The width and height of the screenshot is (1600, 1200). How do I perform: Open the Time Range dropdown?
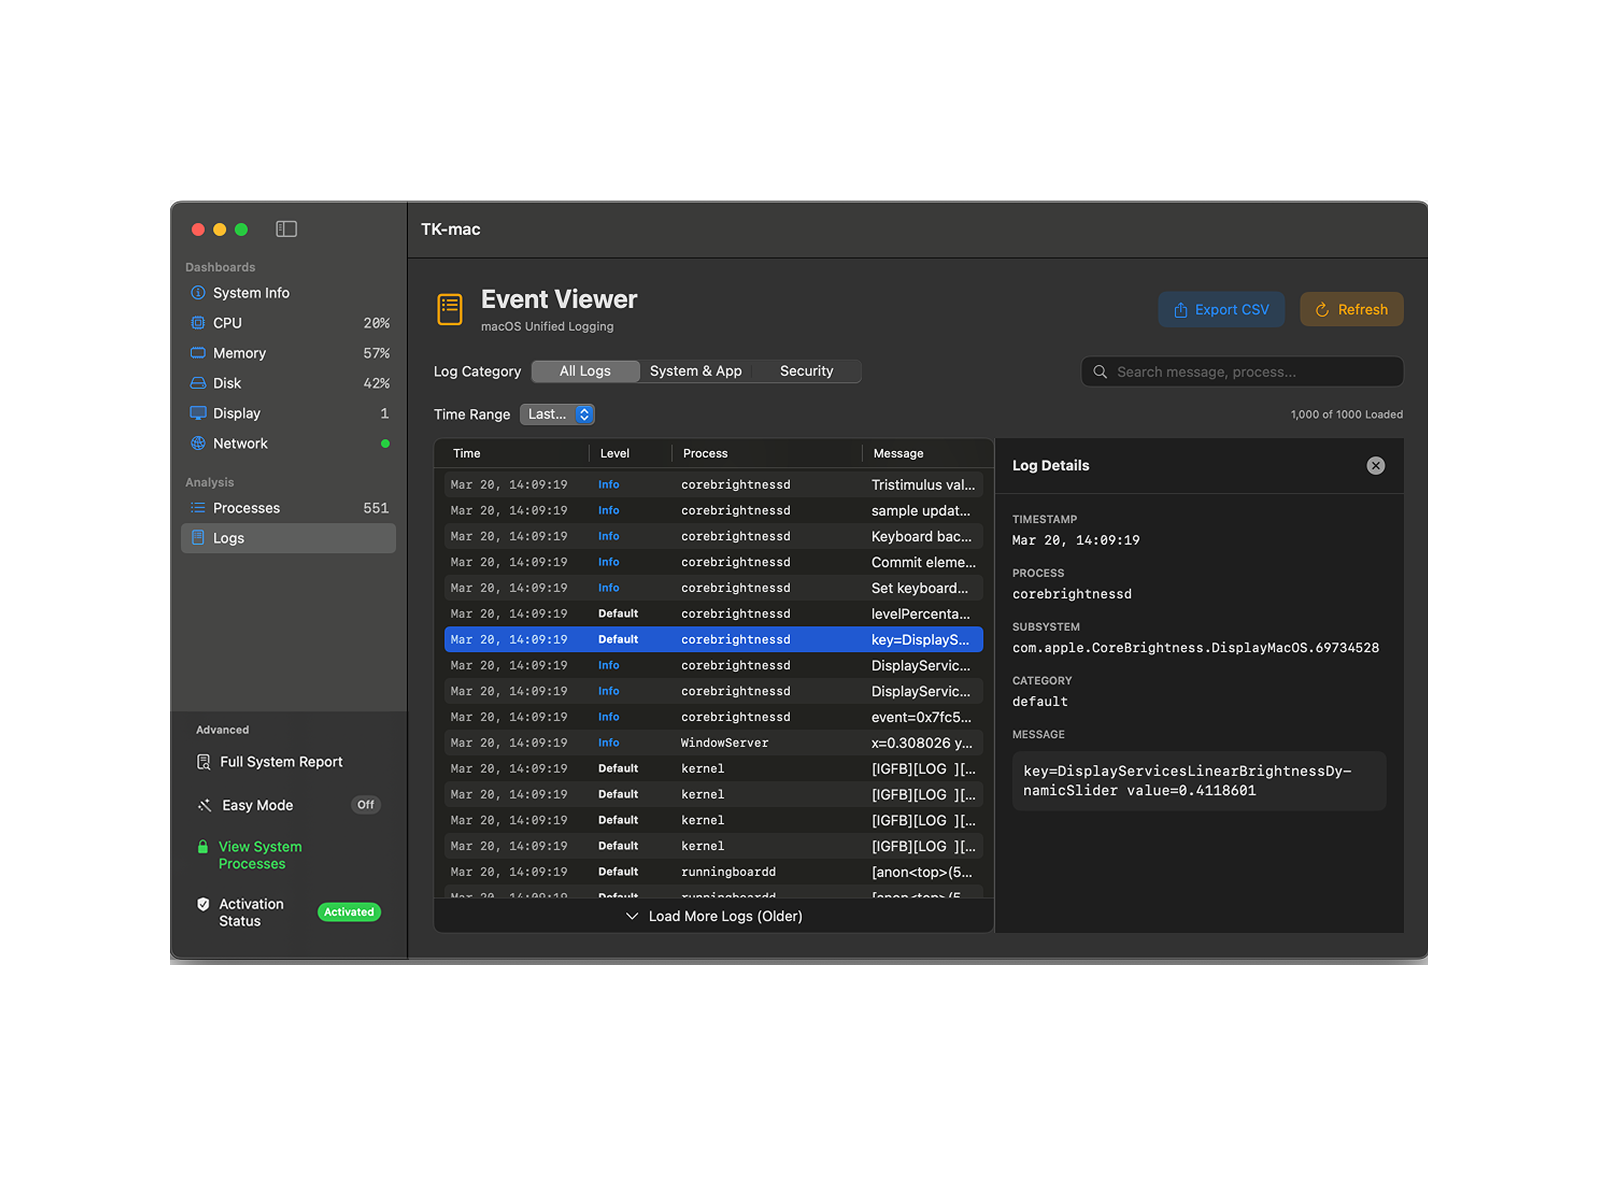(558, 414)
